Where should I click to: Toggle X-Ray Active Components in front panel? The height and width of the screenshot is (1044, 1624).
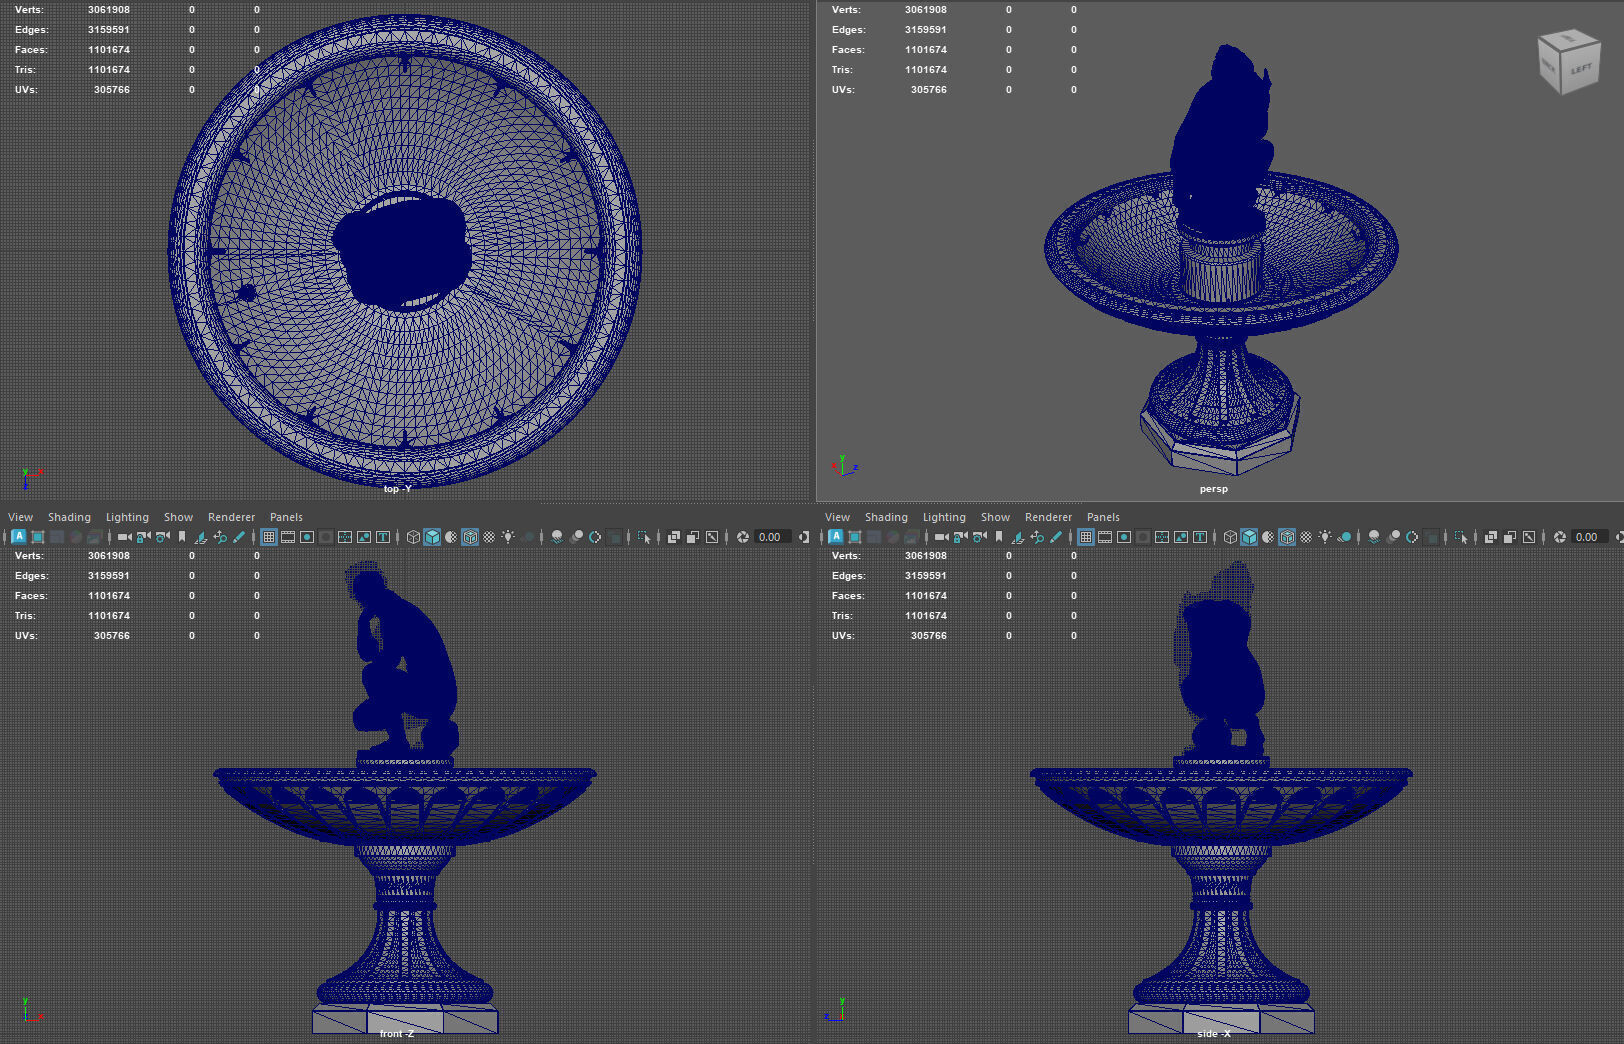click(x=692, y=537)
